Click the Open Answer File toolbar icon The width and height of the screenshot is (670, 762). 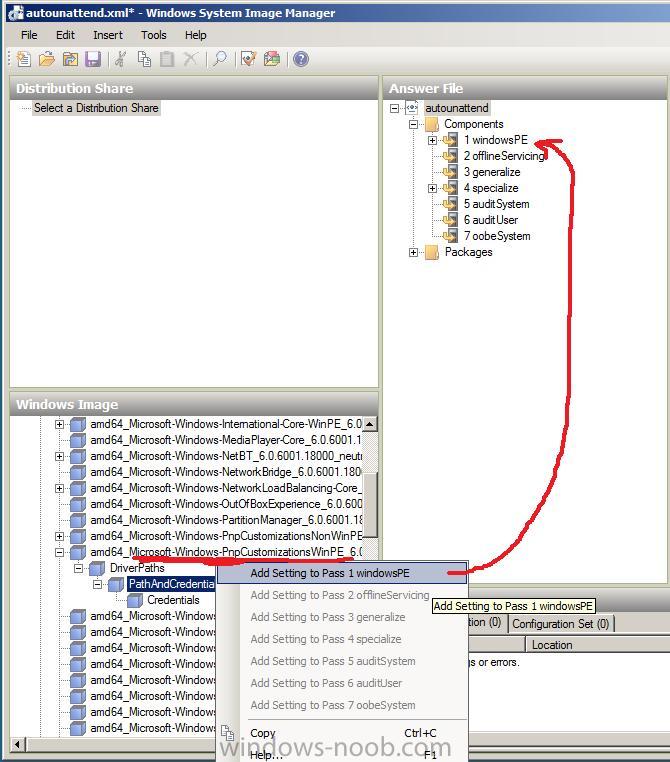pyautogui.click(x=47, y=59)
